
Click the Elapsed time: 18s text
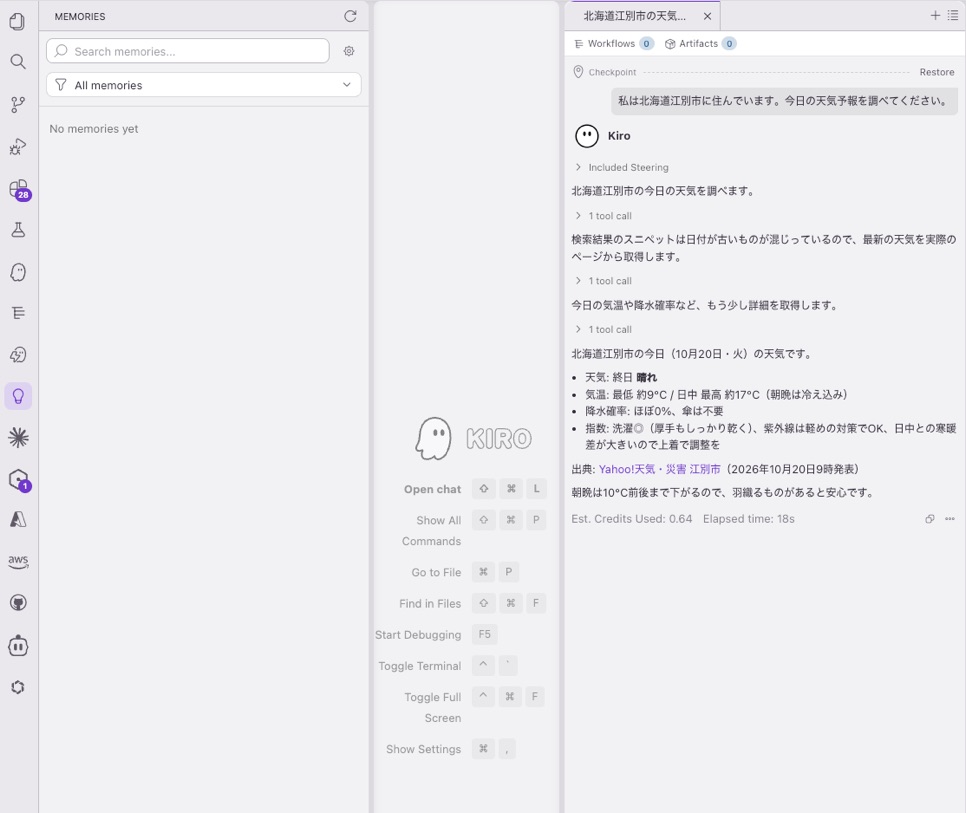749,519
